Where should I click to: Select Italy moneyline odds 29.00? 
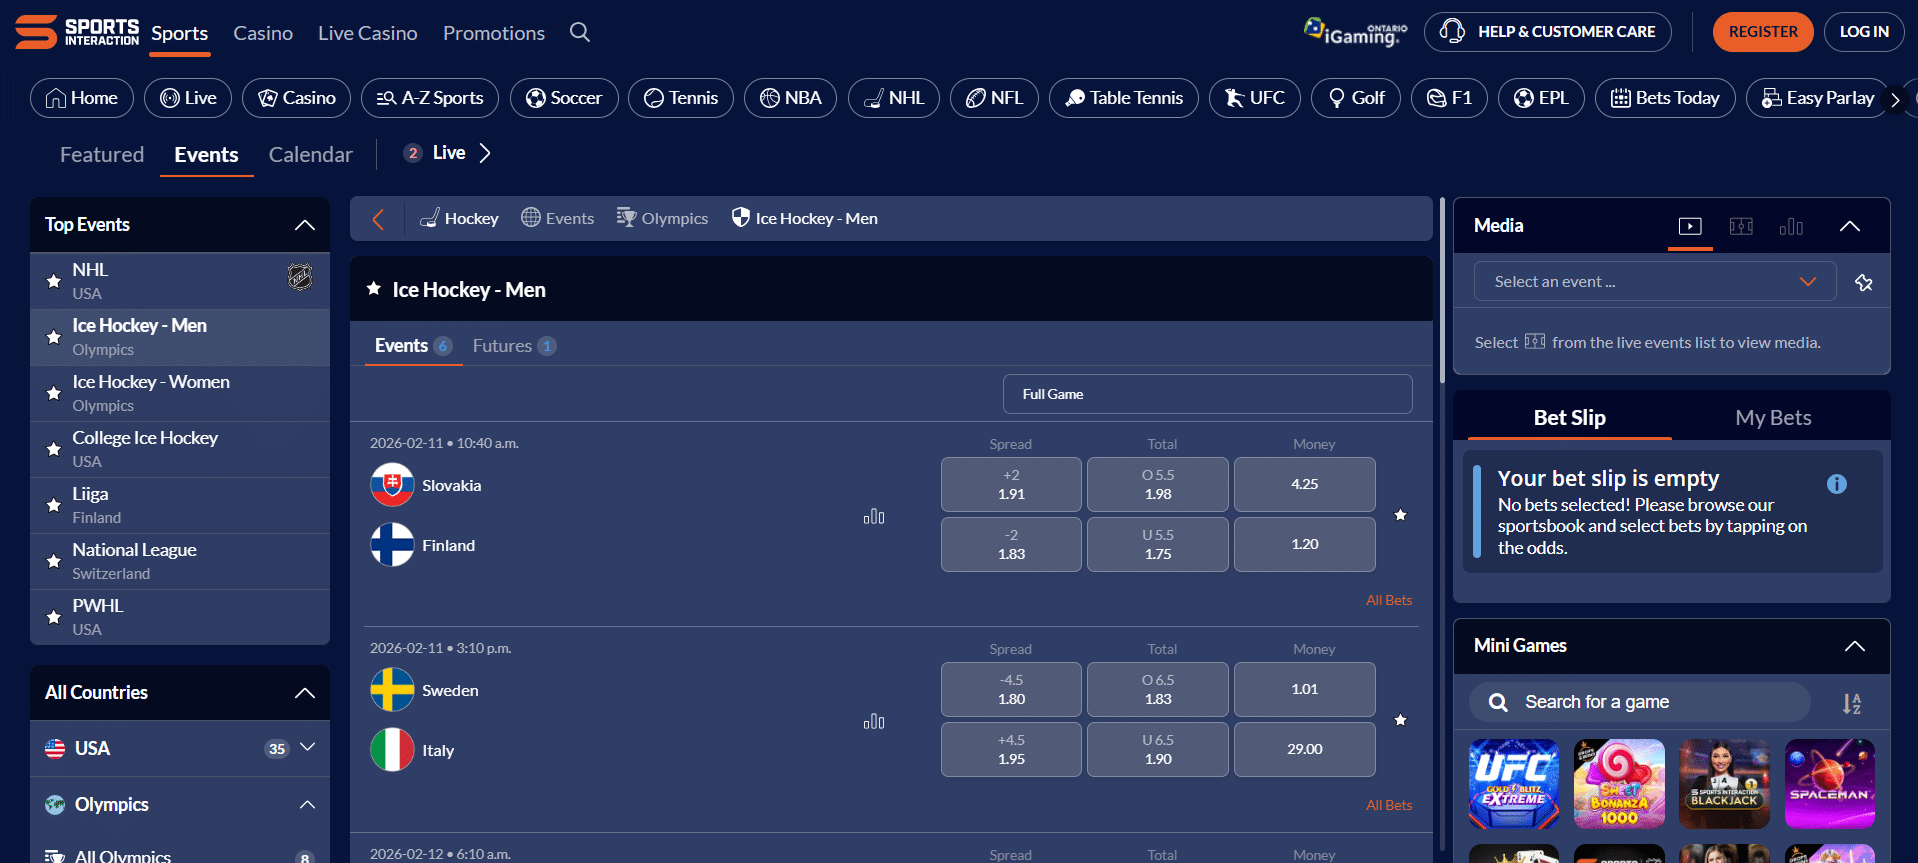point(1304,749)
